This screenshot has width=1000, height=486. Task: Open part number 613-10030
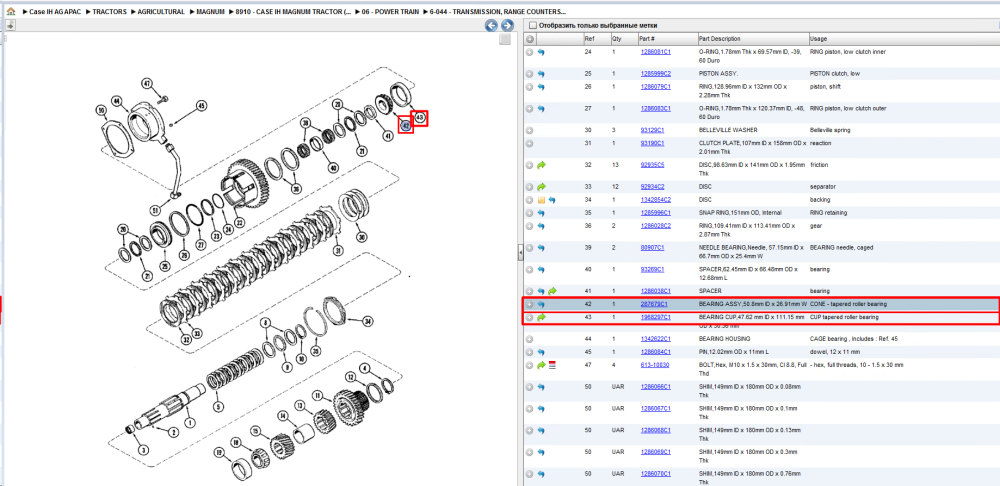pos(655,365)
